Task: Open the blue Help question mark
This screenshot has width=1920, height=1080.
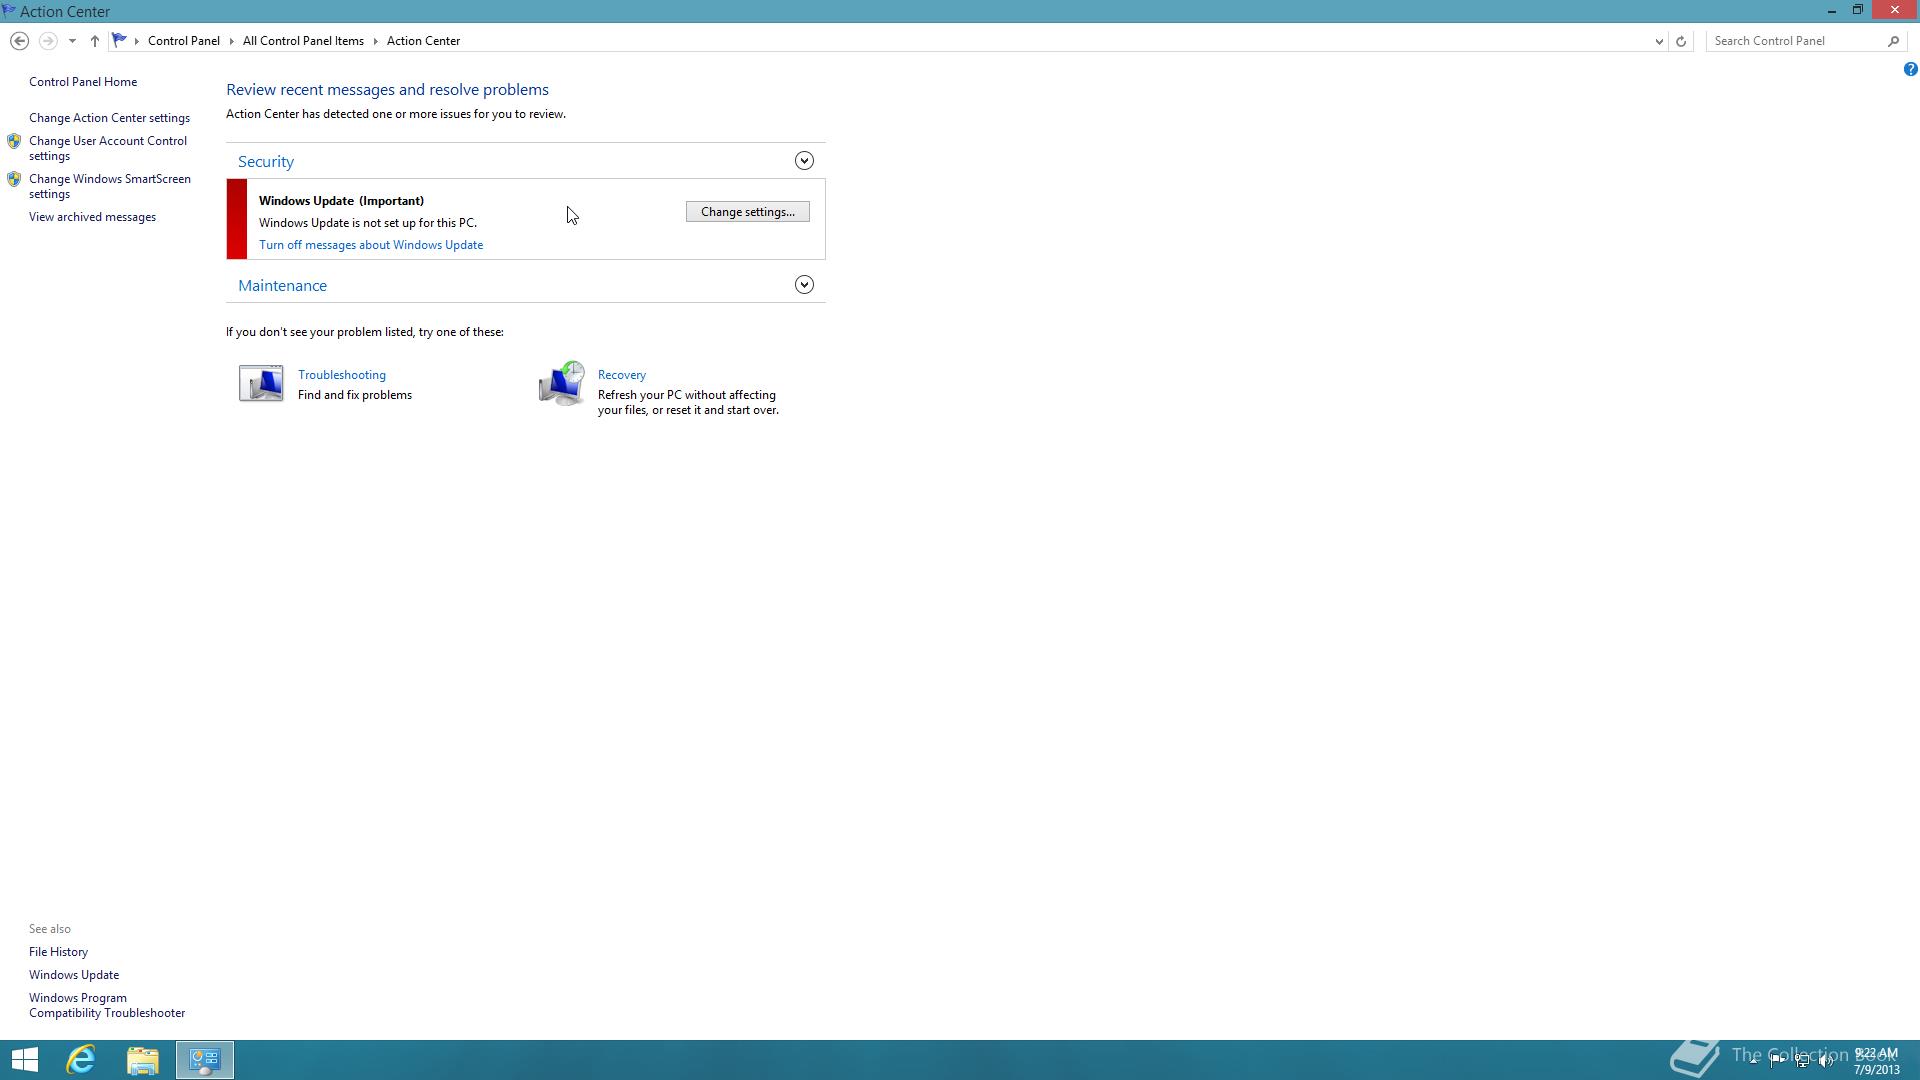Action: point(1910,69)
